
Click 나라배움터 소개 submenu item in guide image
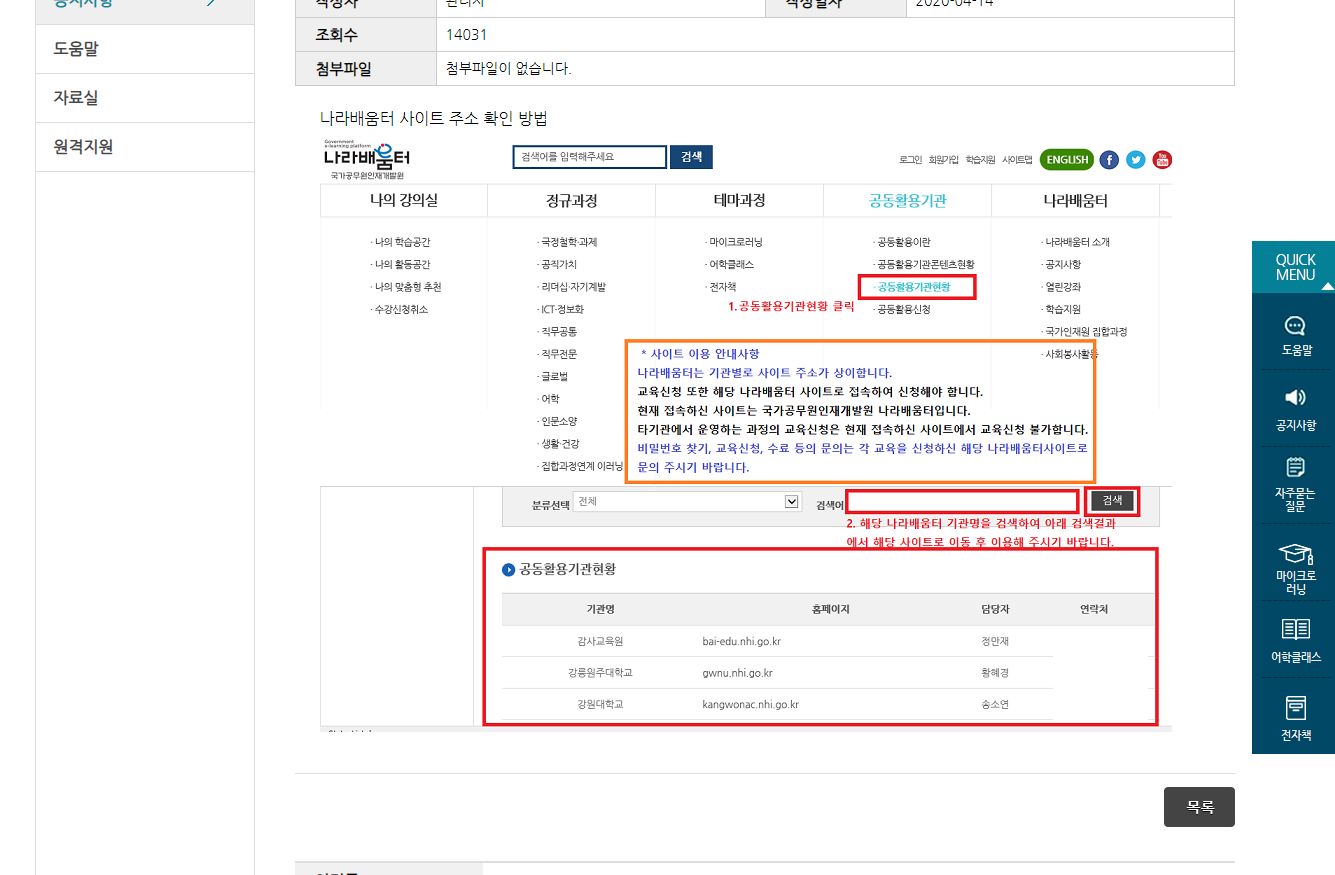1075,242
